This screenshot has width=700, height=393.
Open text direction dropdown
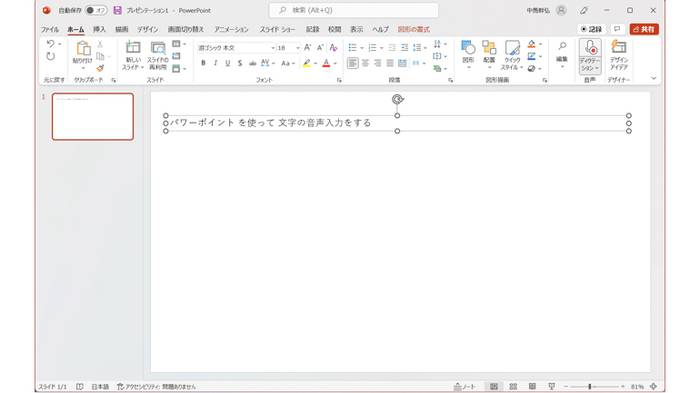point(440,44)
